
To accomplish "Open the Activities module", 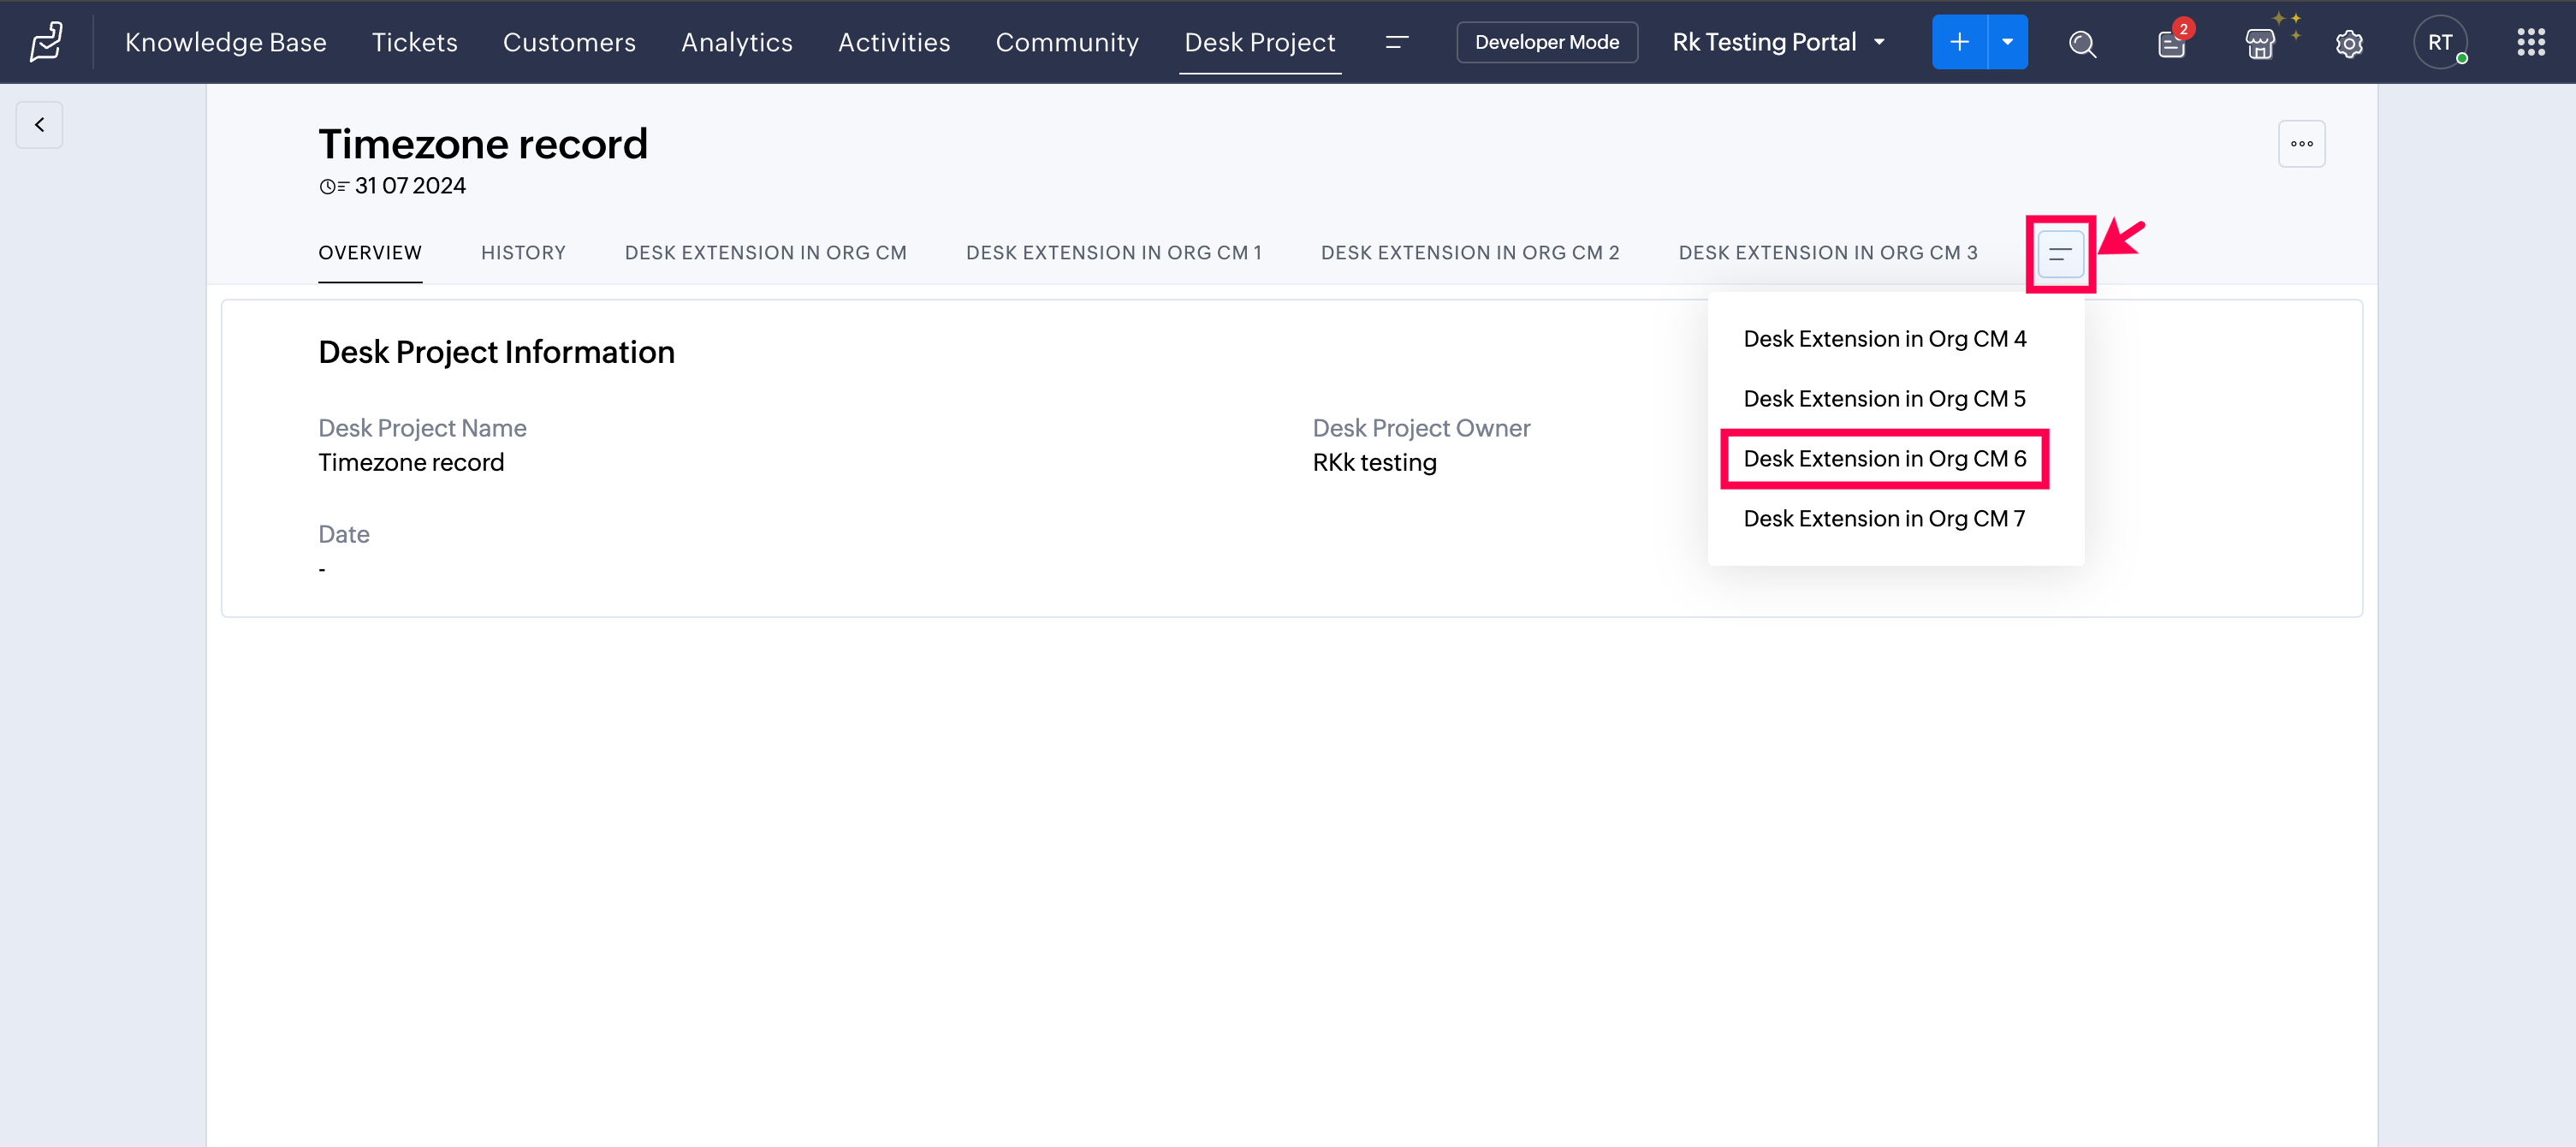I will (894, 42).
